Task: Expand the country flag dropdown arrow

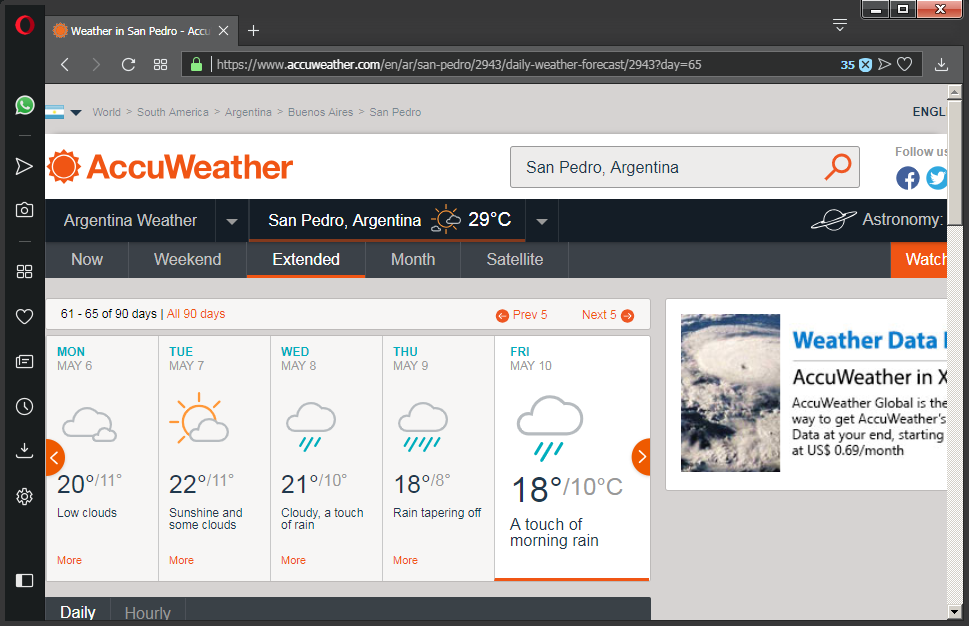Action: pos(76,112)
